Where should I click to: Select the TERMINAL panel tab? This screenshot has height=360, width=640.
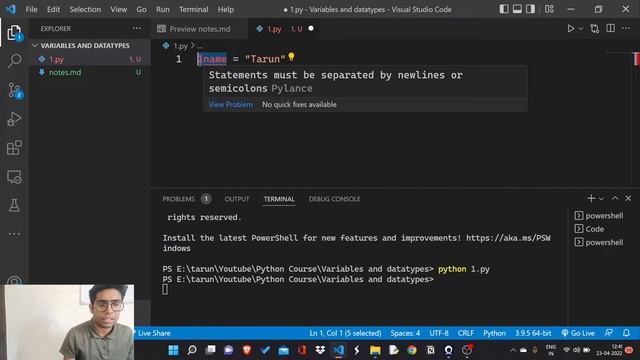[279, 199]
